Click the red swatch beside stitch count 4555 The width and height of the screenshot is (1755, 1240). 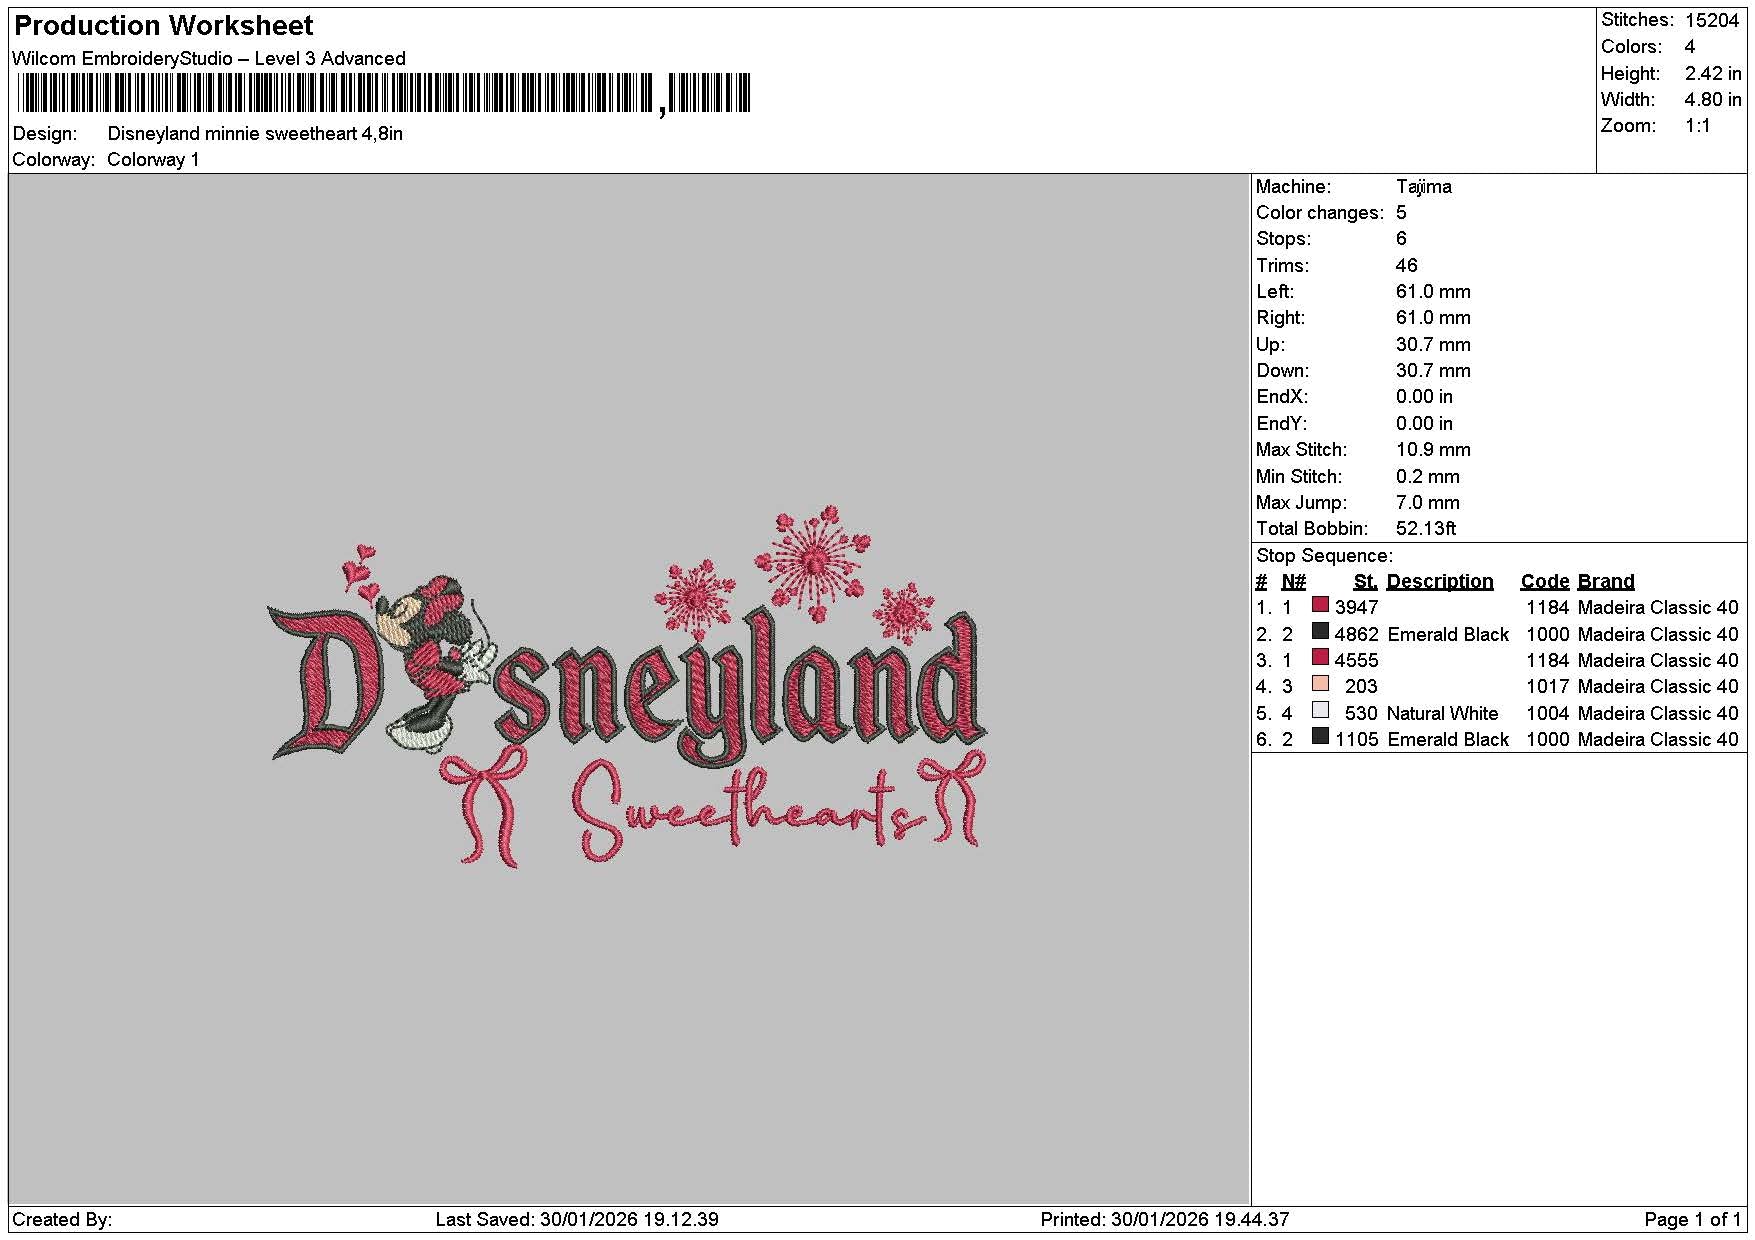1320,658
